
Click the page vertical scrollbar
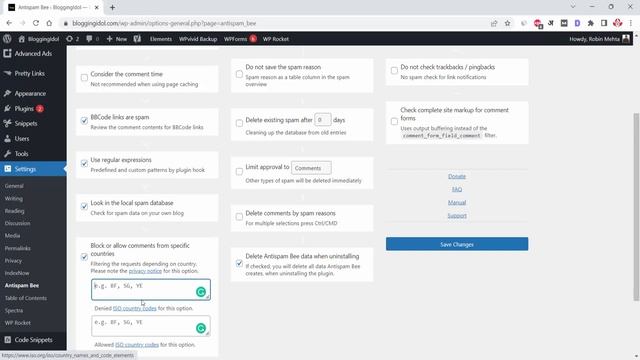[636, 207]
